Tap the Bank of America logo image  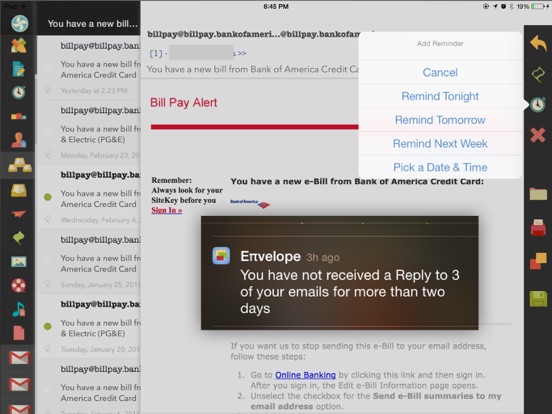(x=250, y=203)
